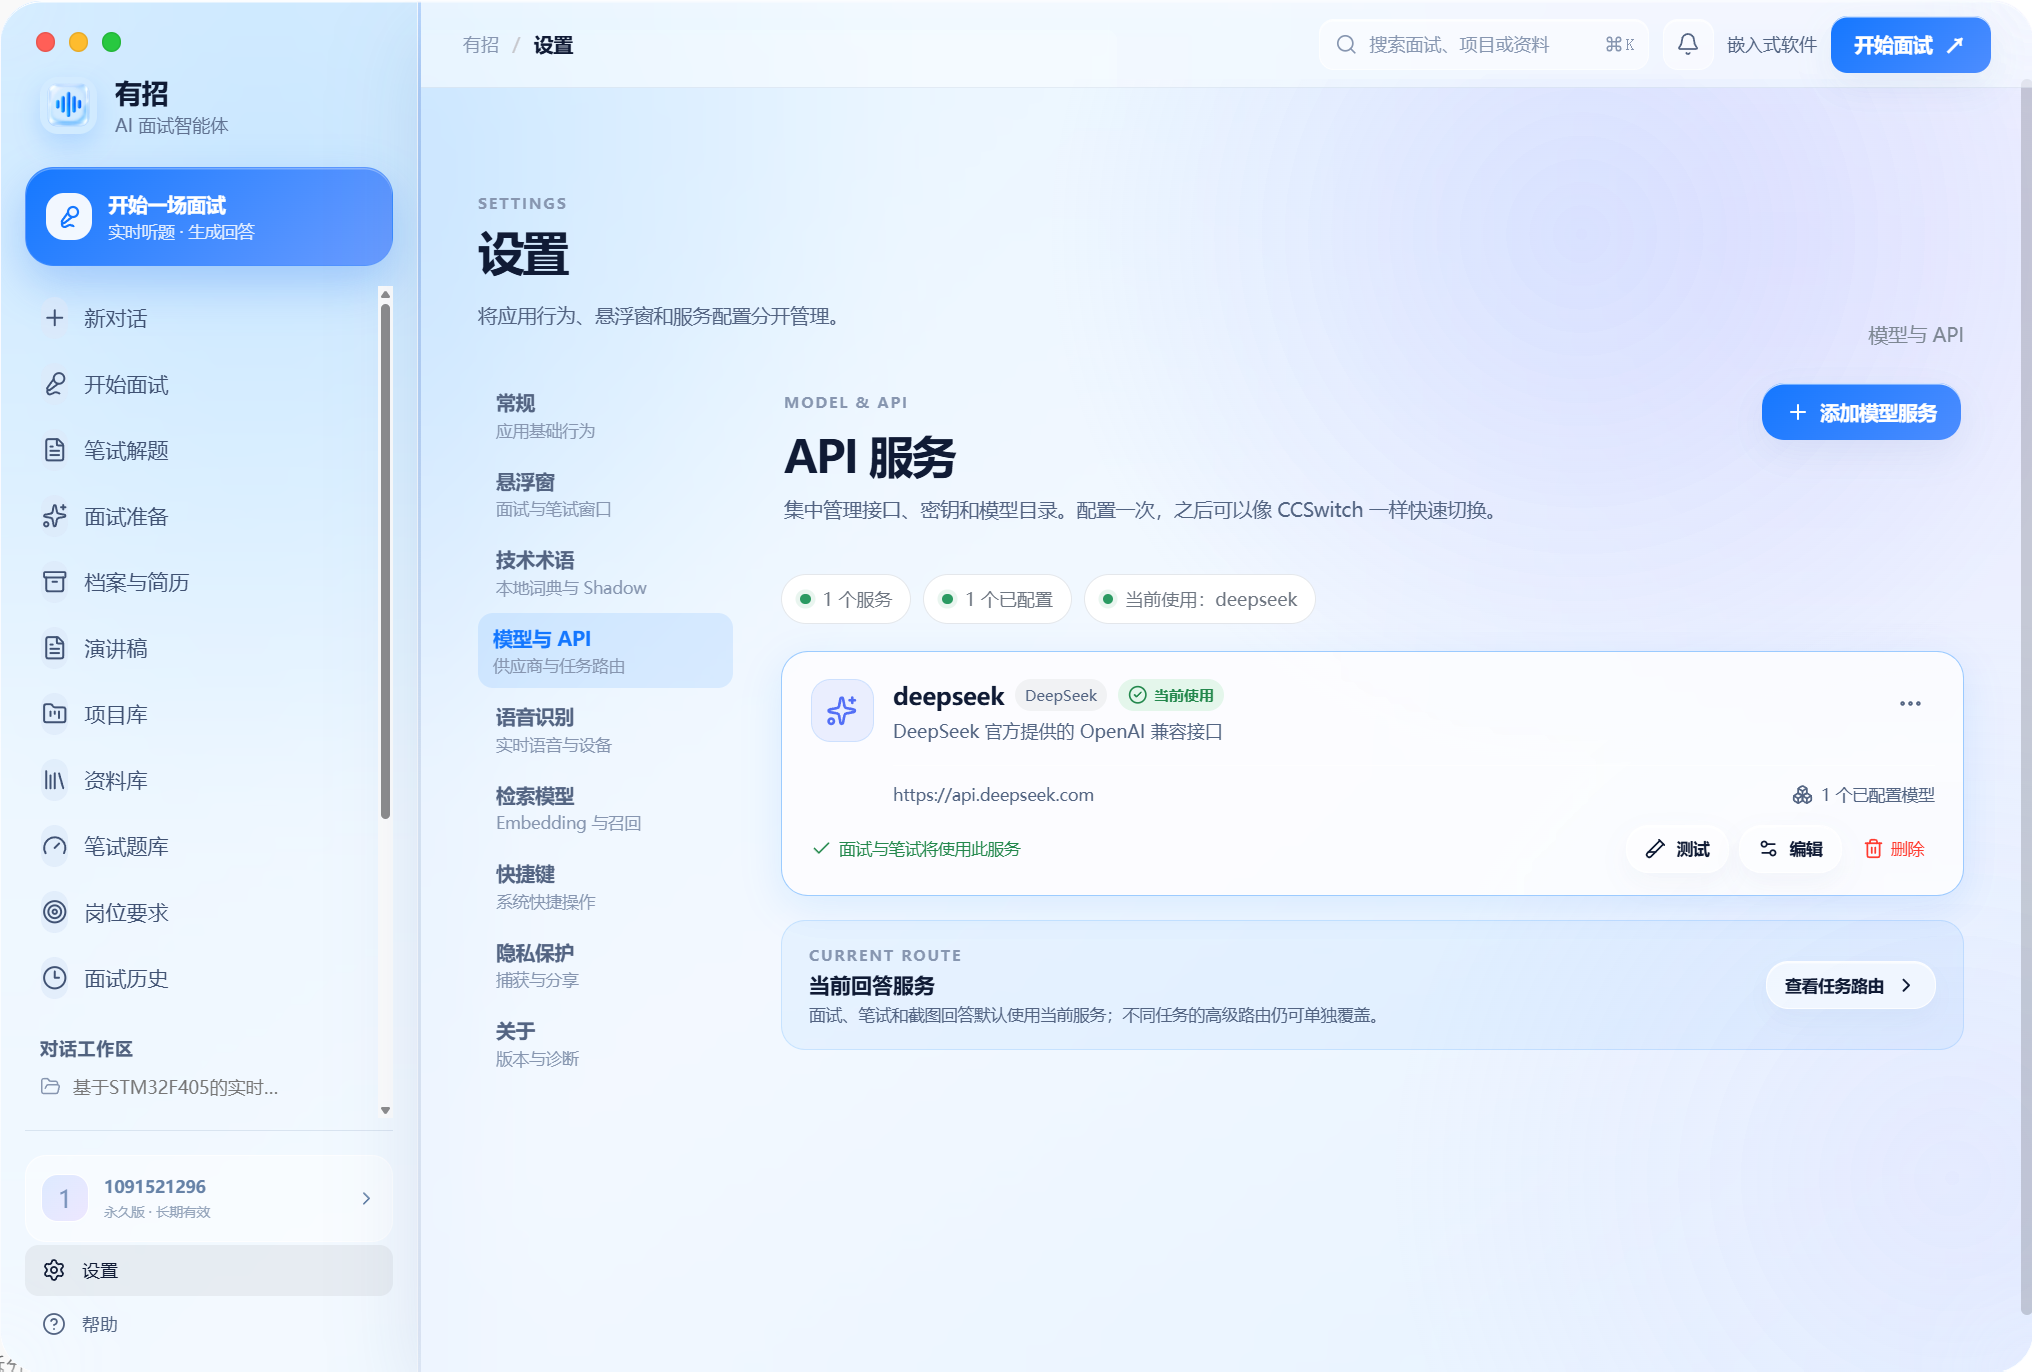Open the deepseek card three-dots menu
2032x1372 pixels.
click(x=1910, y=703)
